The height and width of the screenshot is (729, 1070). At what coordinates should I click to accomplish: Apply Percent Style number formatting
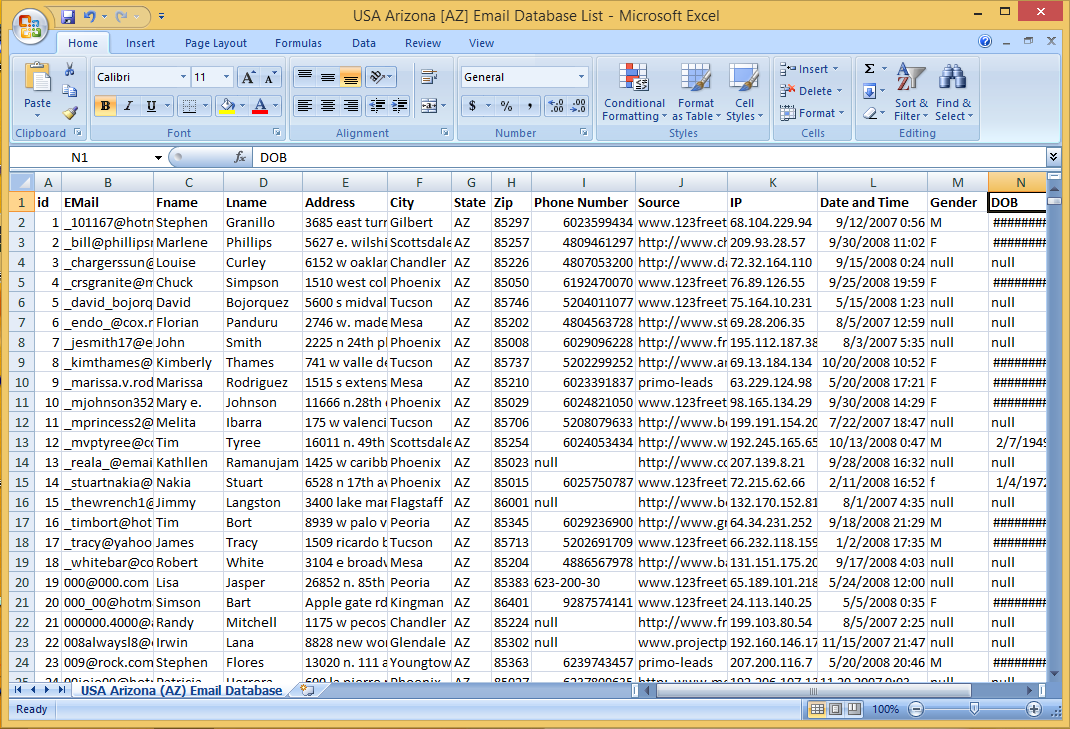point(506,105)
